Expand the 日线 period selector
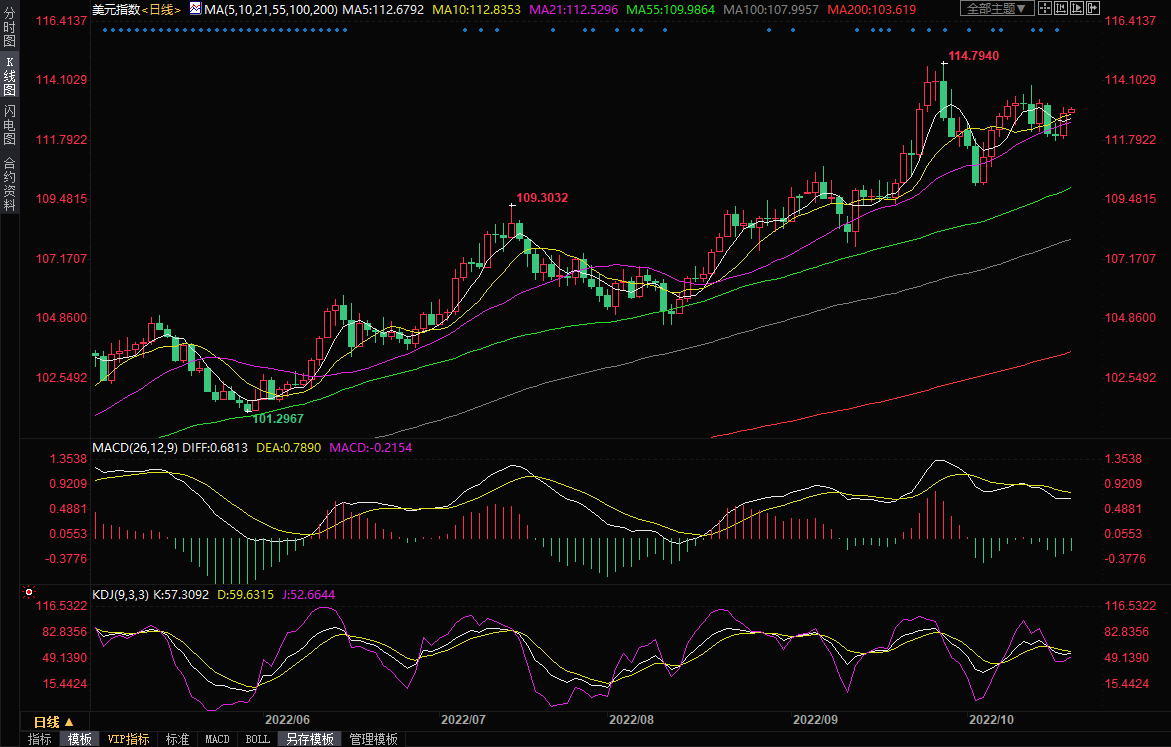The width and height of the screenshot is (1171, 747). (x=54, y=721)
